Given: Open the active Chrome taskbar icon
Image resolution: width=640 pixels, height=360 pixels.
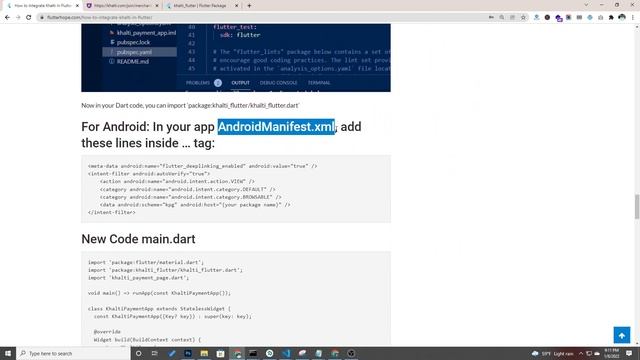Looking at the screenshot, I should click(237, 353).
